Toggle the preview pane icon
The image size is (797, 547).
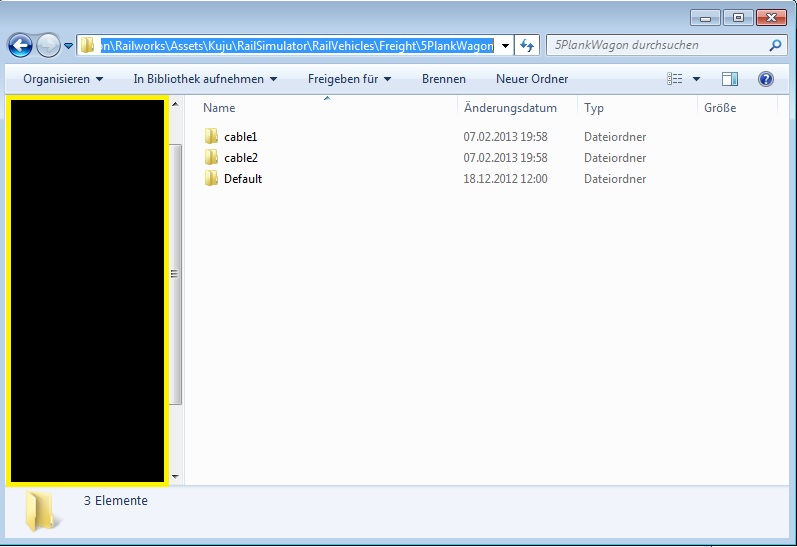[x=730, y=79]
